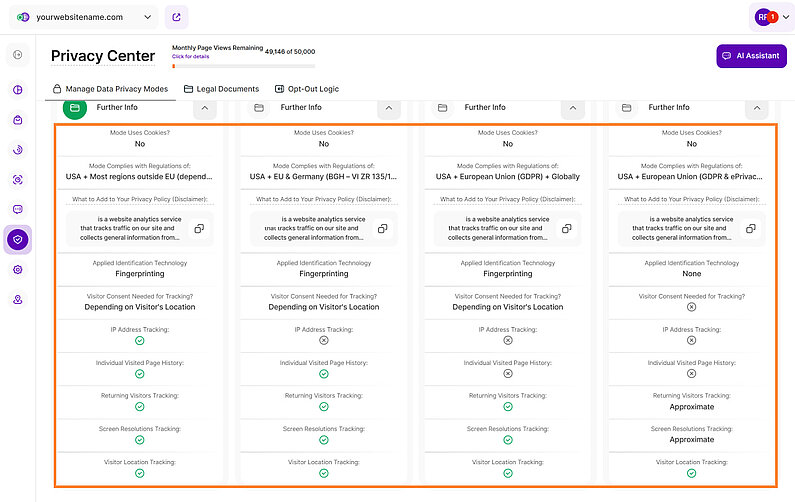Copy the disclaimer text in fourth column
This screenshot has height=502, width=795.
750,229
